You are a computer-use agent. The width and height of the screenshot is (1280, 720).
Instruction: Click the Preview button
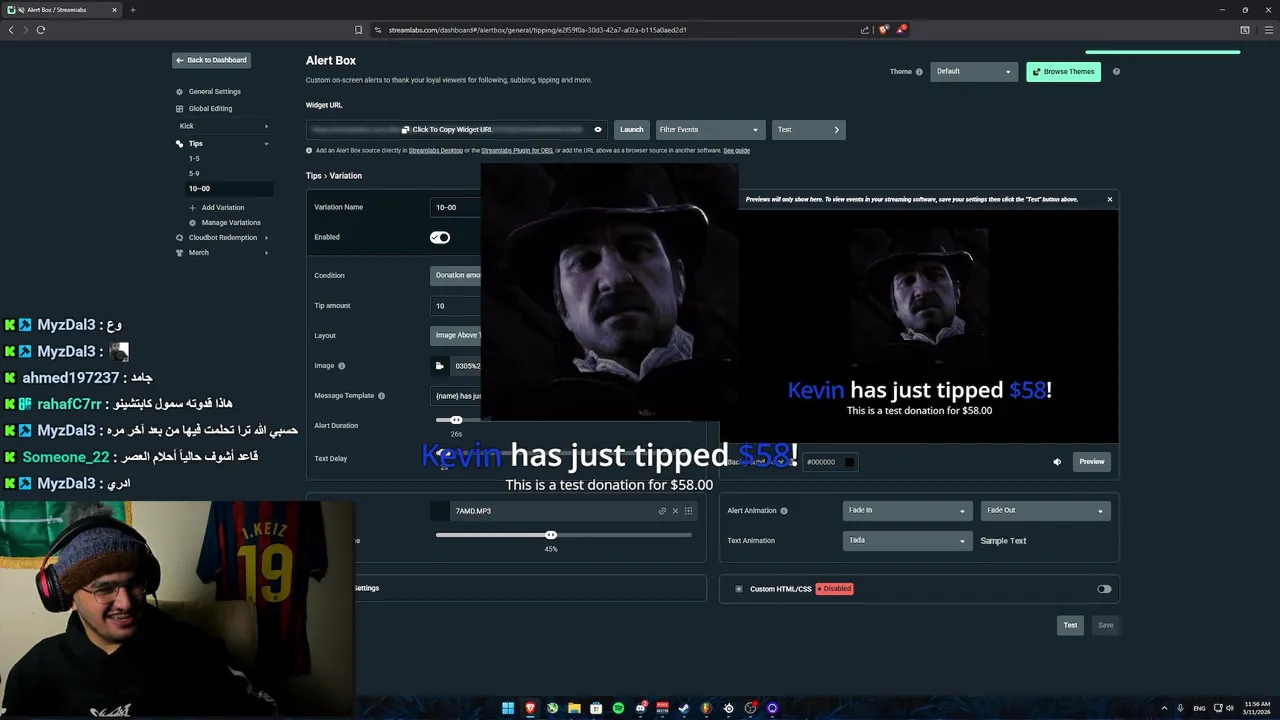pyautogui.click(x=1092, y=462)
